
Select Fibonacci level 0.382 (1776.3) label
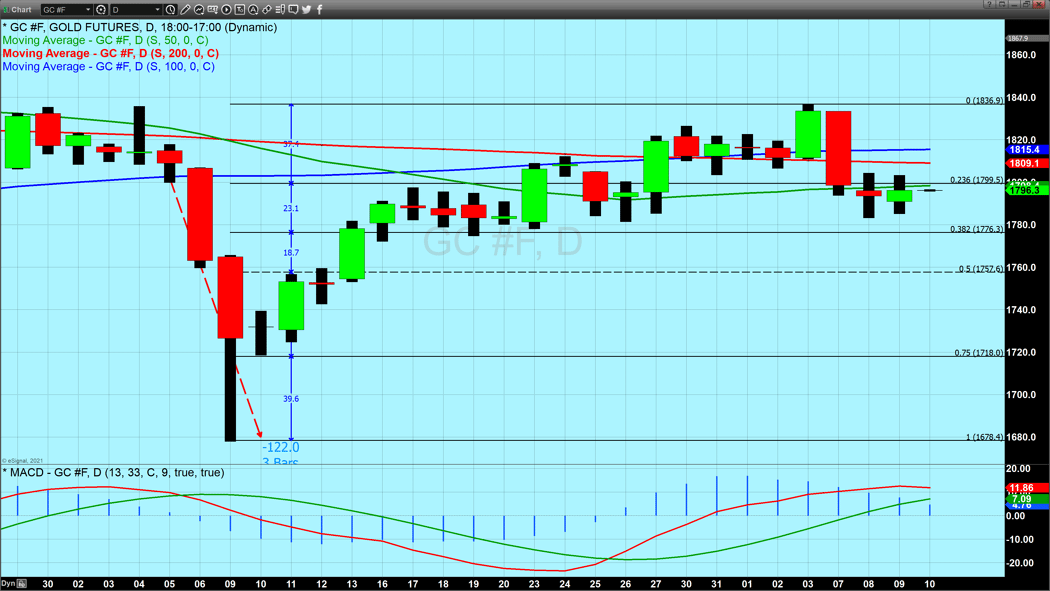tap(977, 229)
